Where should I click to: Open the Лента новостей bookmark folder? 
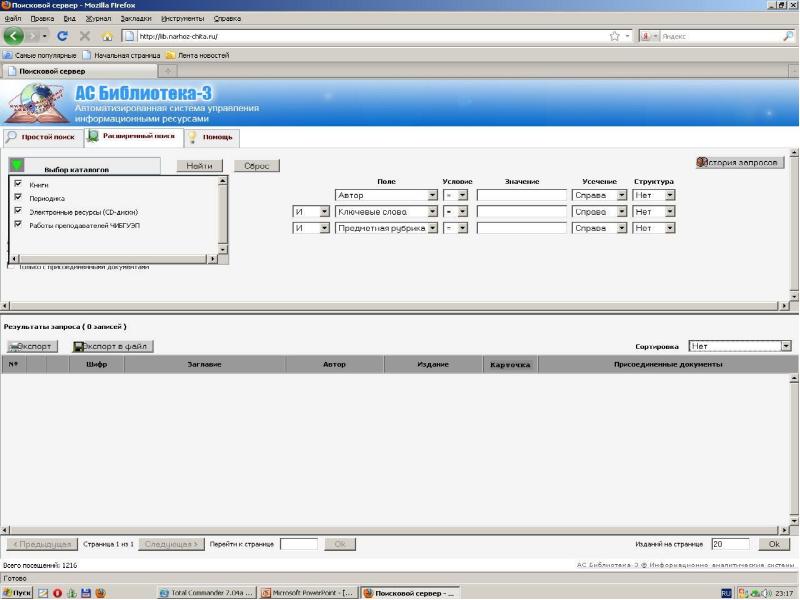pos(197,55)
